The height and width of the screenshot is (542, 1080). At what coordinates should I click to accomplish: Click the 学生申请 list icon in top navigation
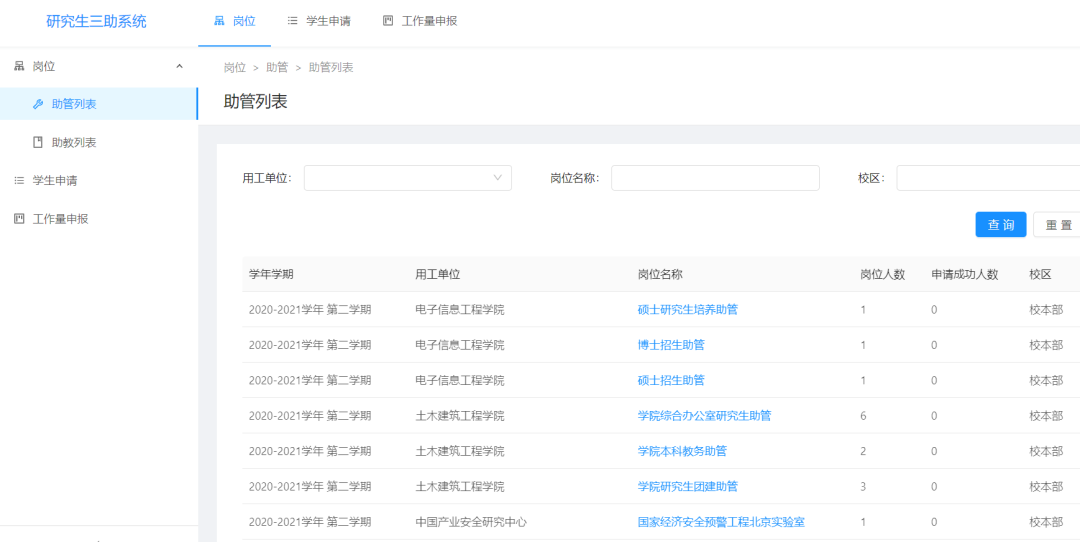[293, 21]
